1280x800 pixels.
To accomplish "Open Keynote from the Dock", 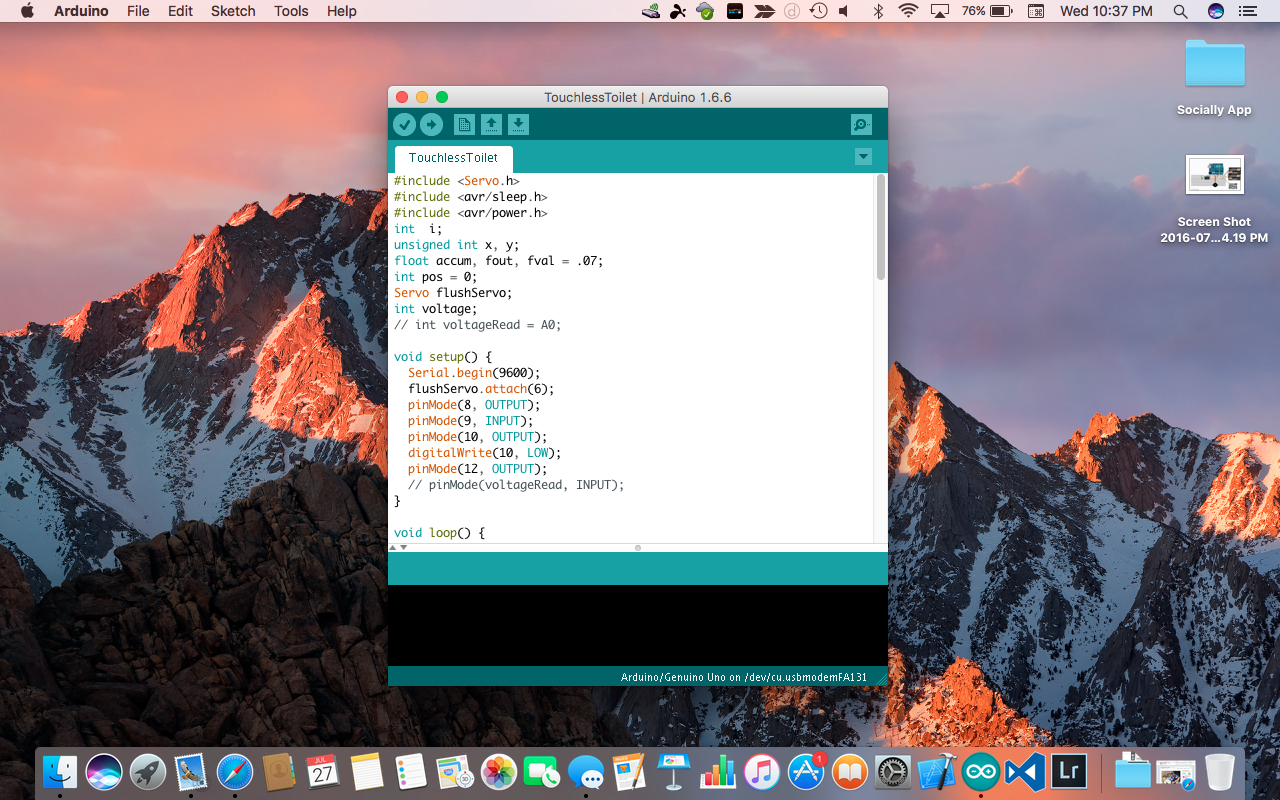I will coord(674,771).
